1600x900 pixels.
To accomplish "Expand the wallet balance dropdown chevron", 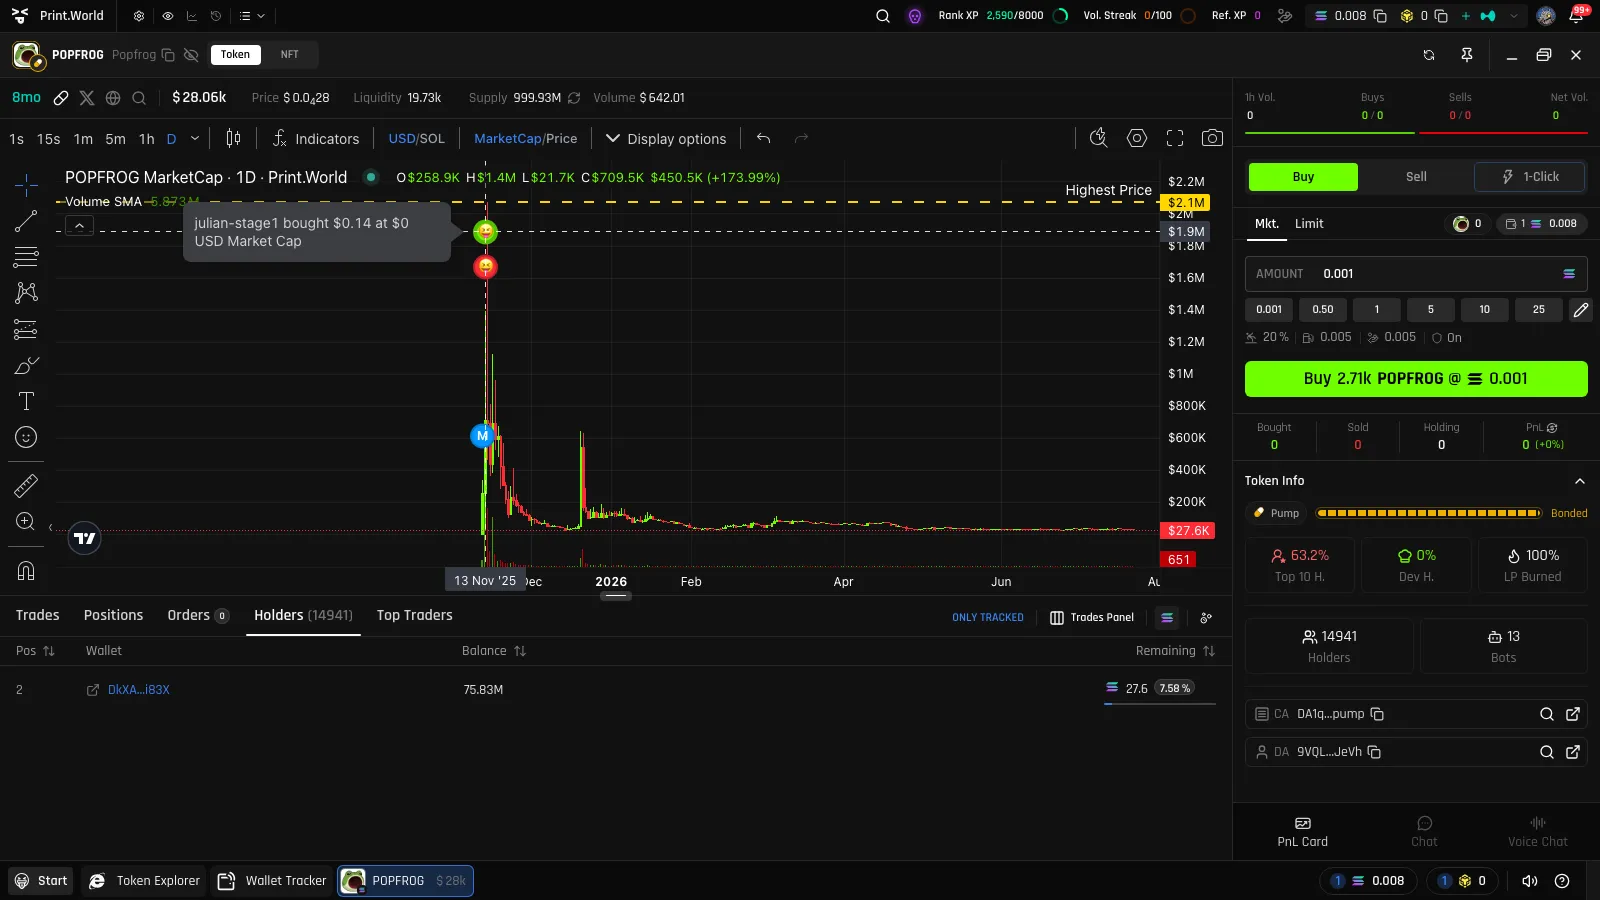I will [x=1514, y=16].
